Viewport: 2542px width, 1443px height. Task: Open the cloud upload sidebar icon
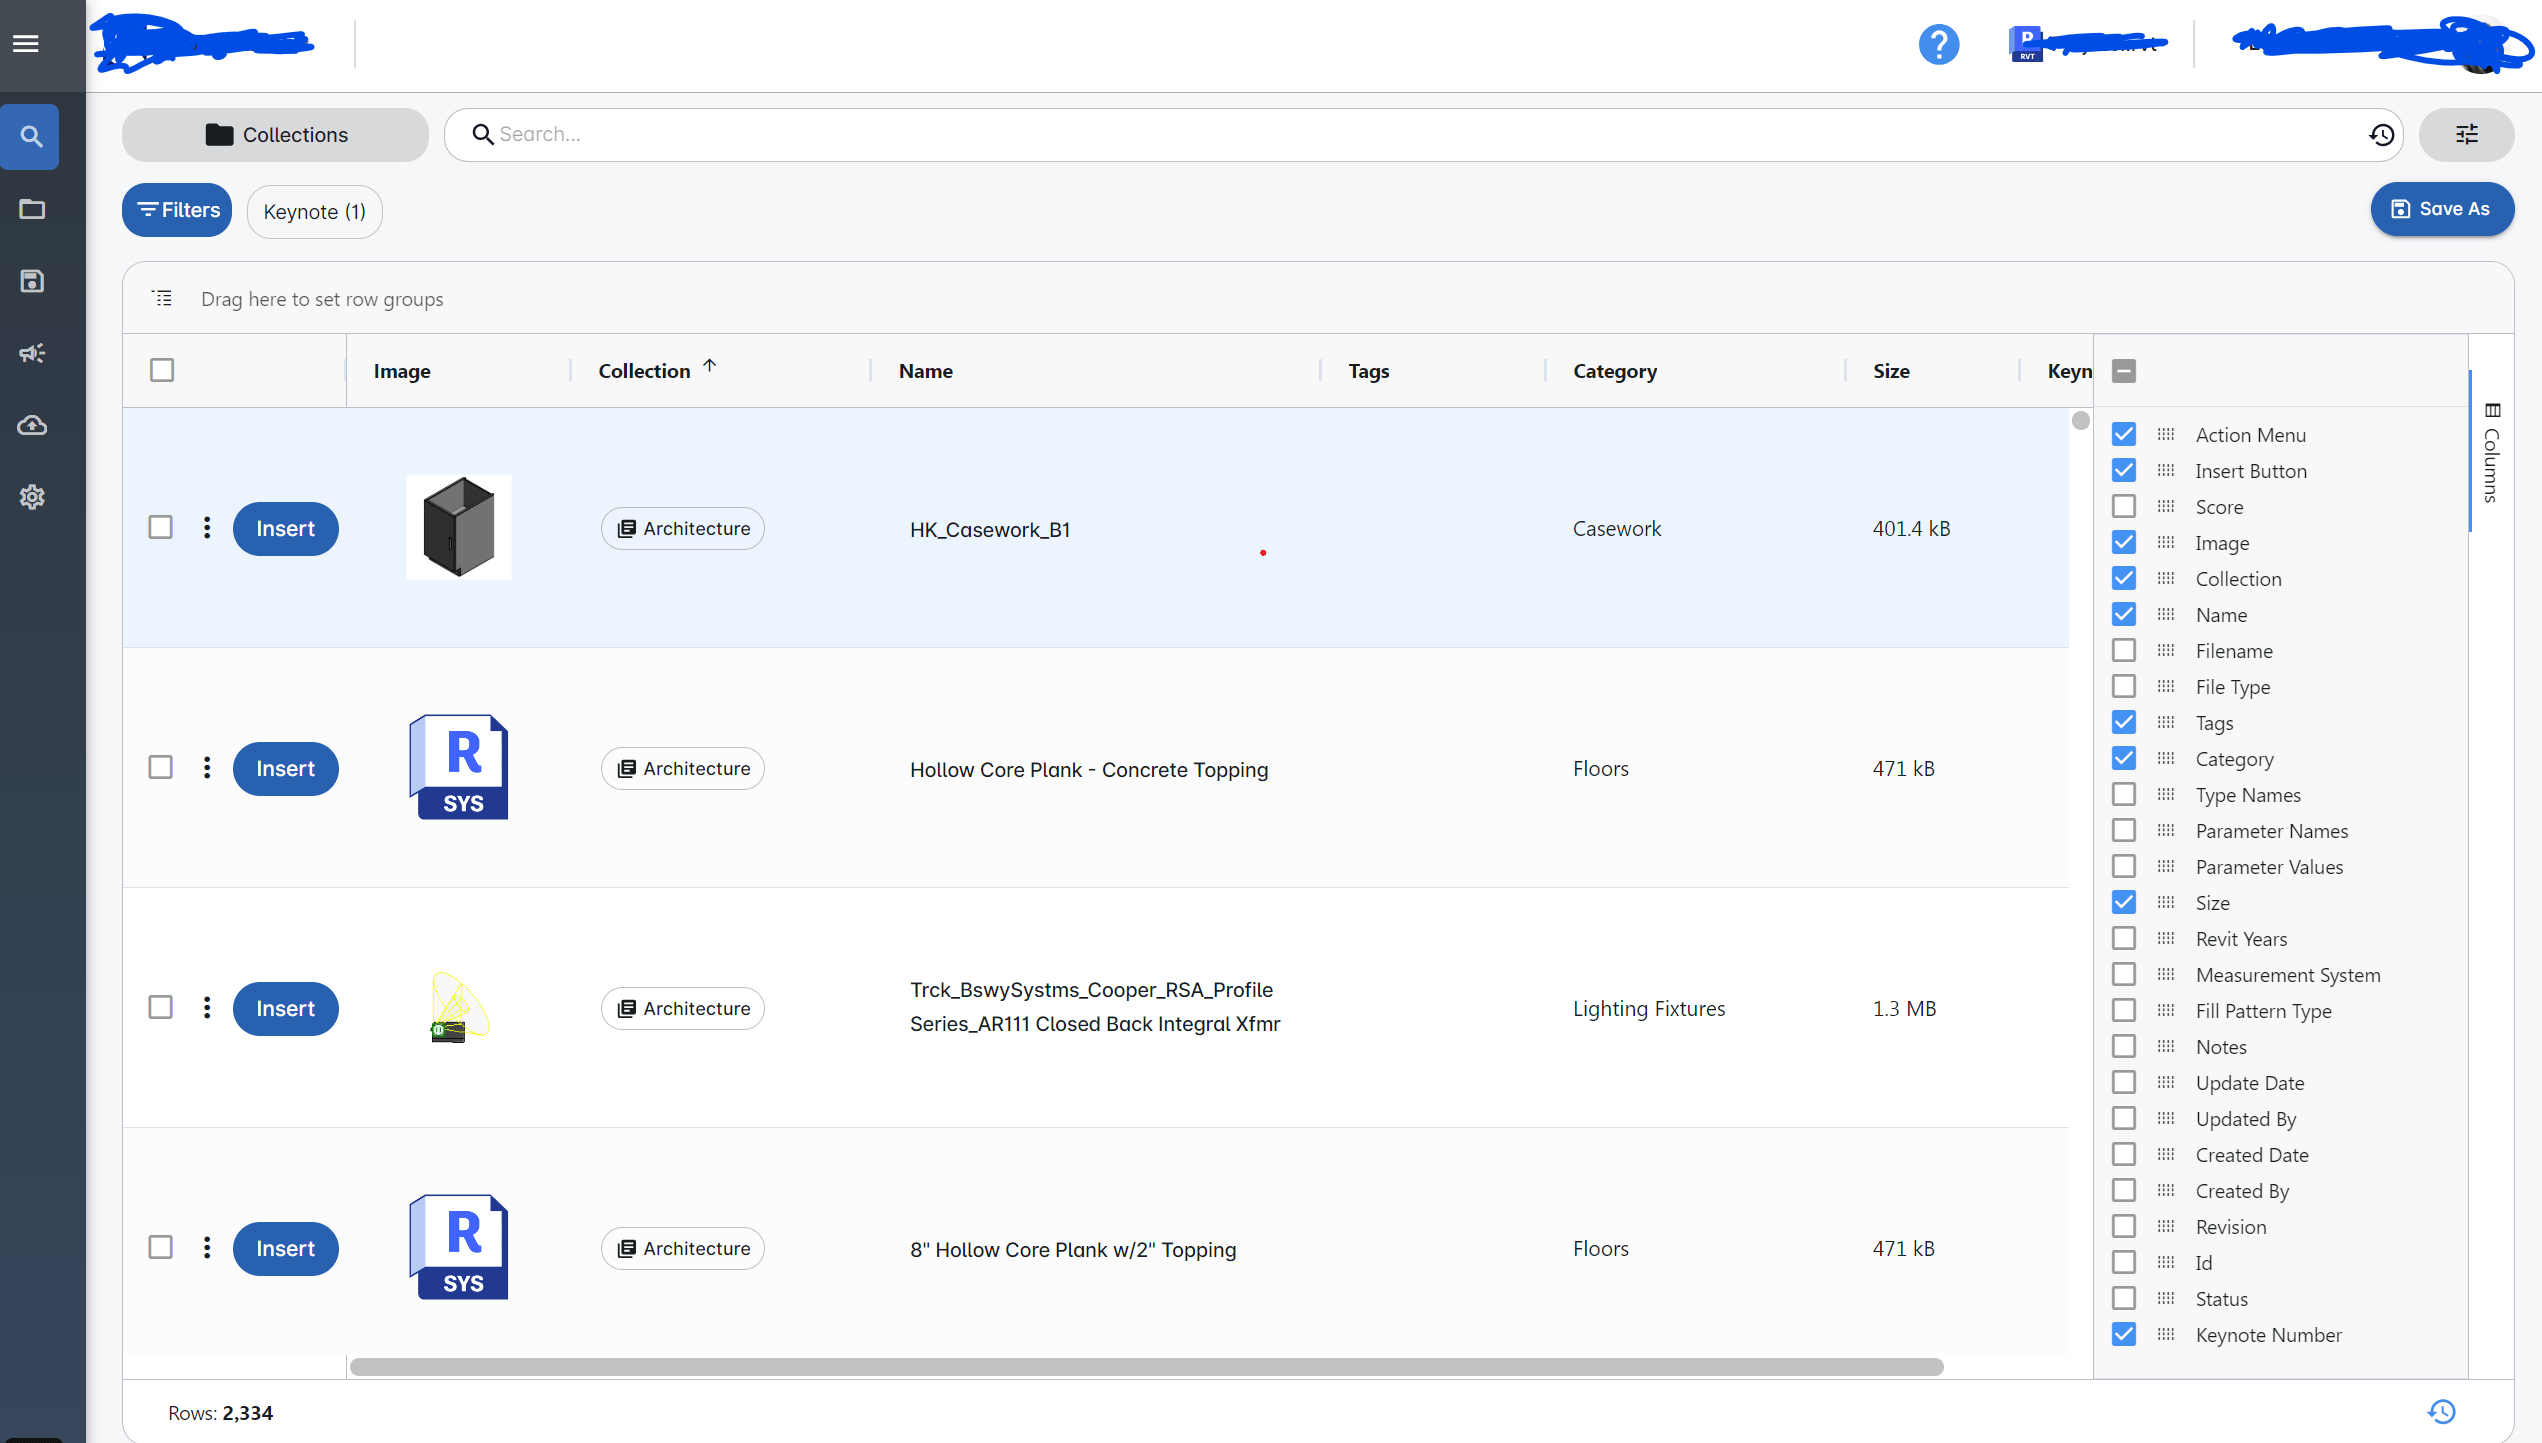pos(32,426)
